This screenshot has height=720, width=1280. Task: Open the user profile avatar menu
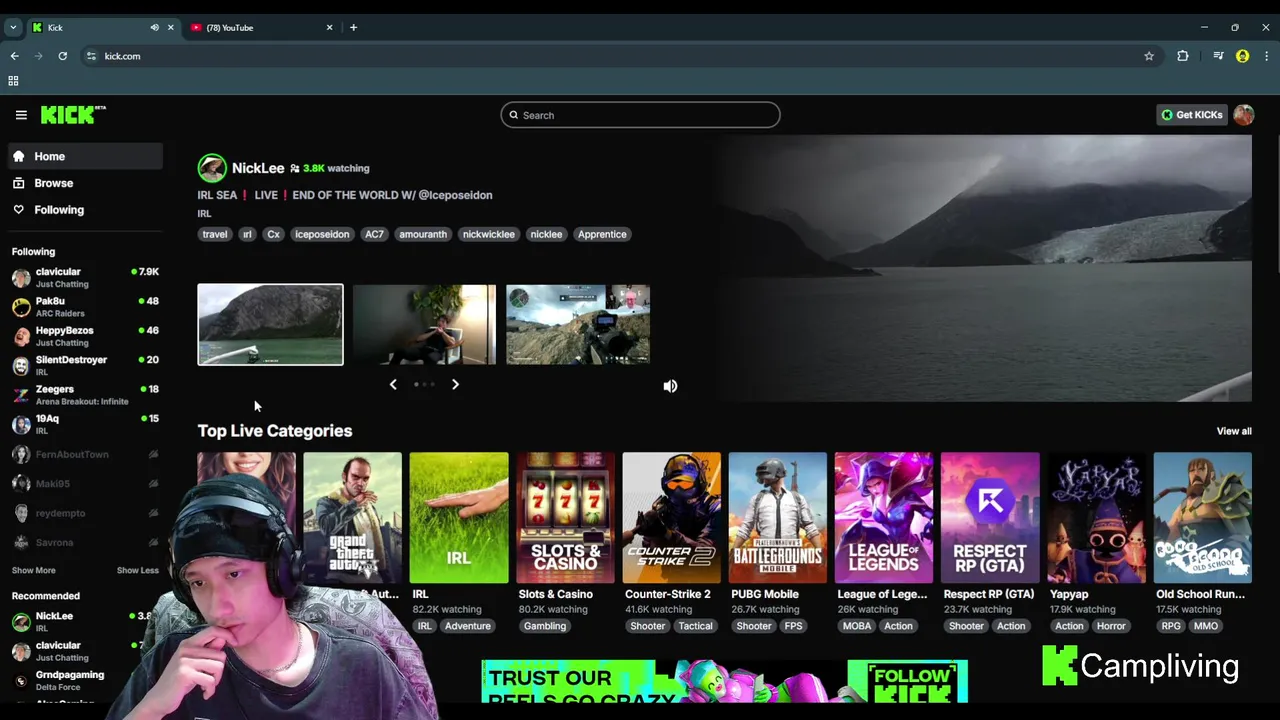(1243, 115)
